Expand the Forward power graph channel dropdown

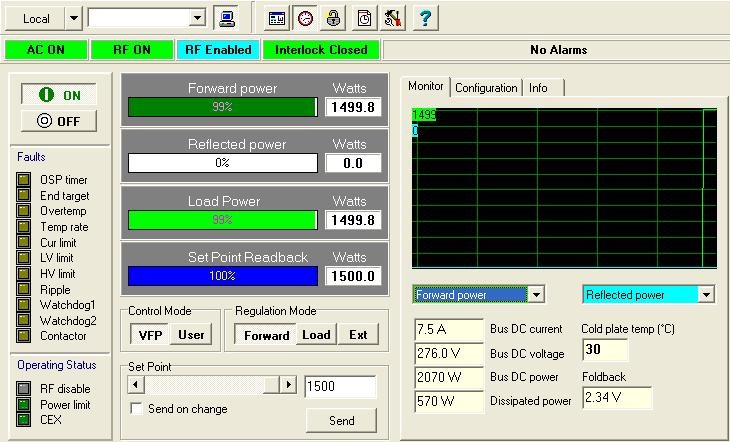(x=536, y=295)
